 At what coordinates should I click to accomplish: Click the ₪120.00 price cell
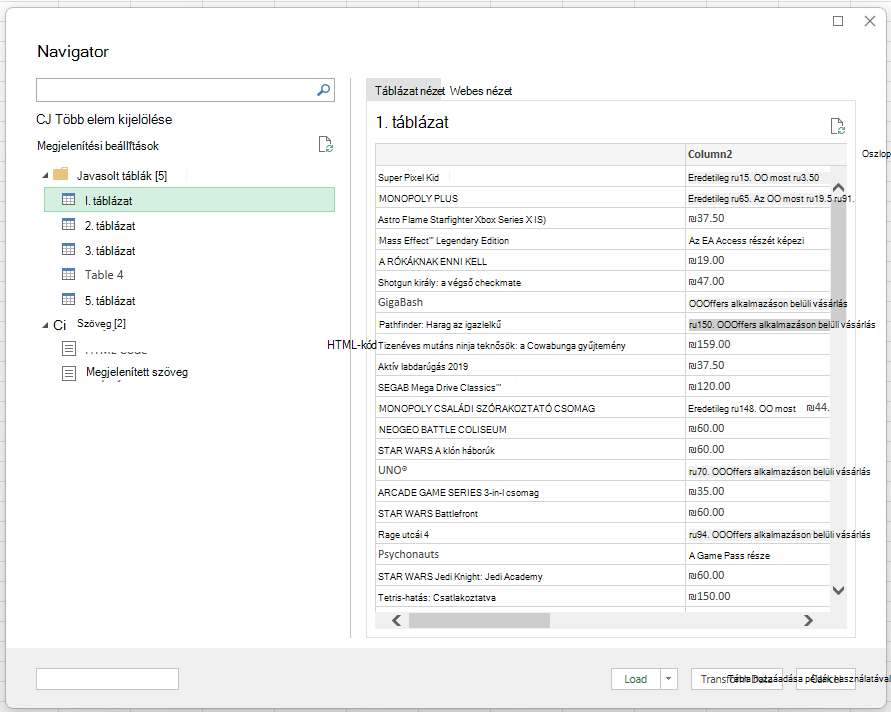[757, 386]
